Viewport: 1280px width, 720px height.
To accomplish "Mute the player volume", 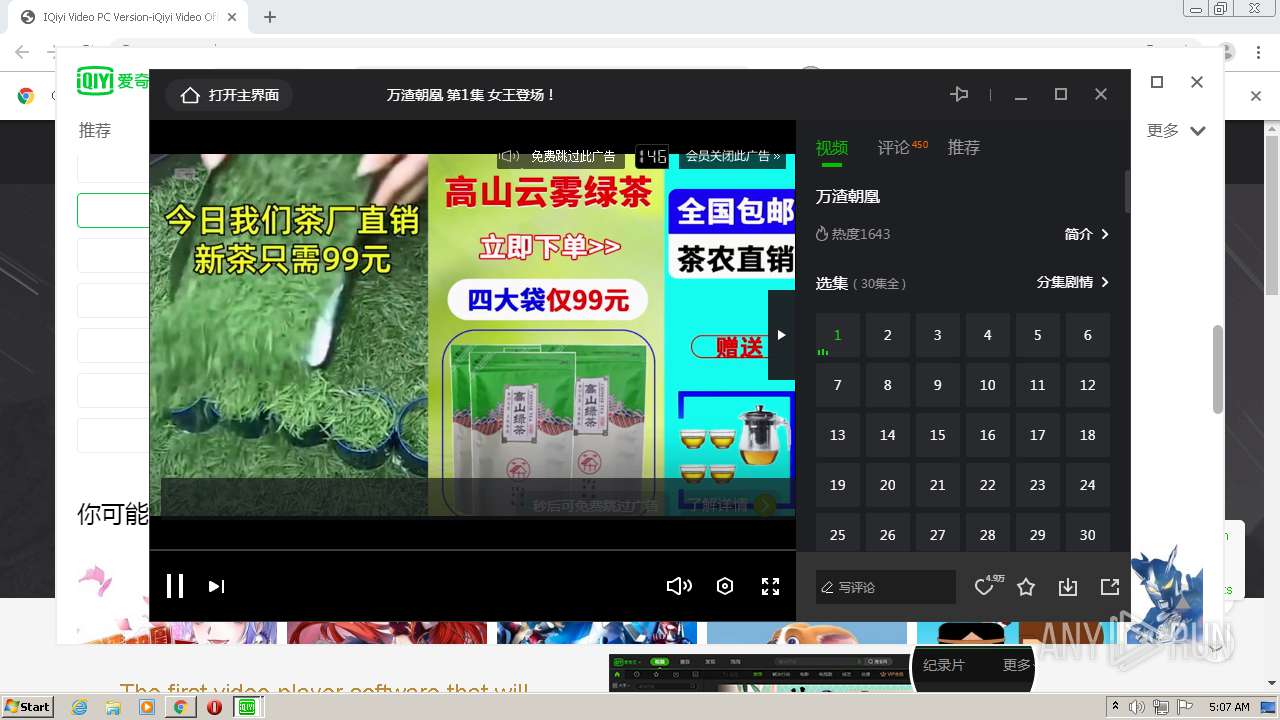I will [679, 587].
